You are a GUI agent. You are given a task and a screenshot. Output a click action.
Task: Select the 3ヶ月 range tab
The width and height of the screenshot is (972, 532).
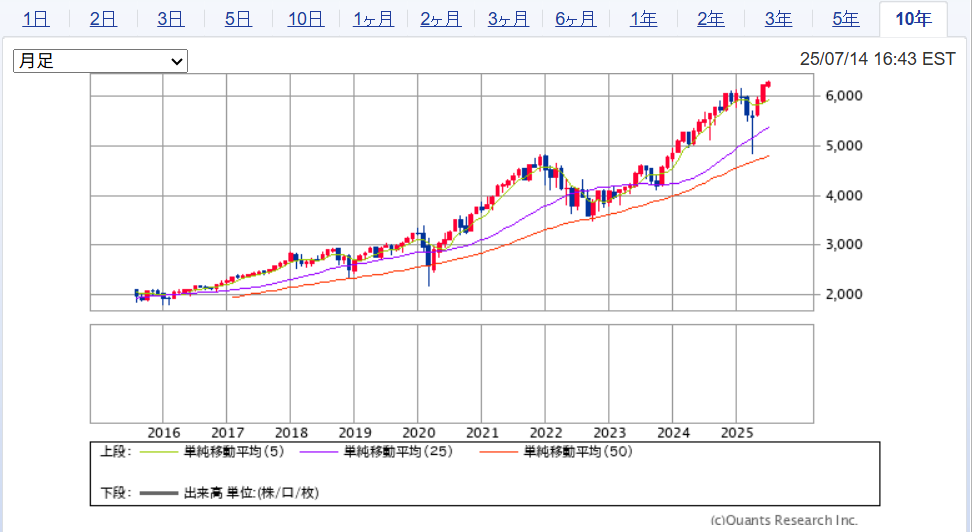pyautogui.click(x=508, y=18)
